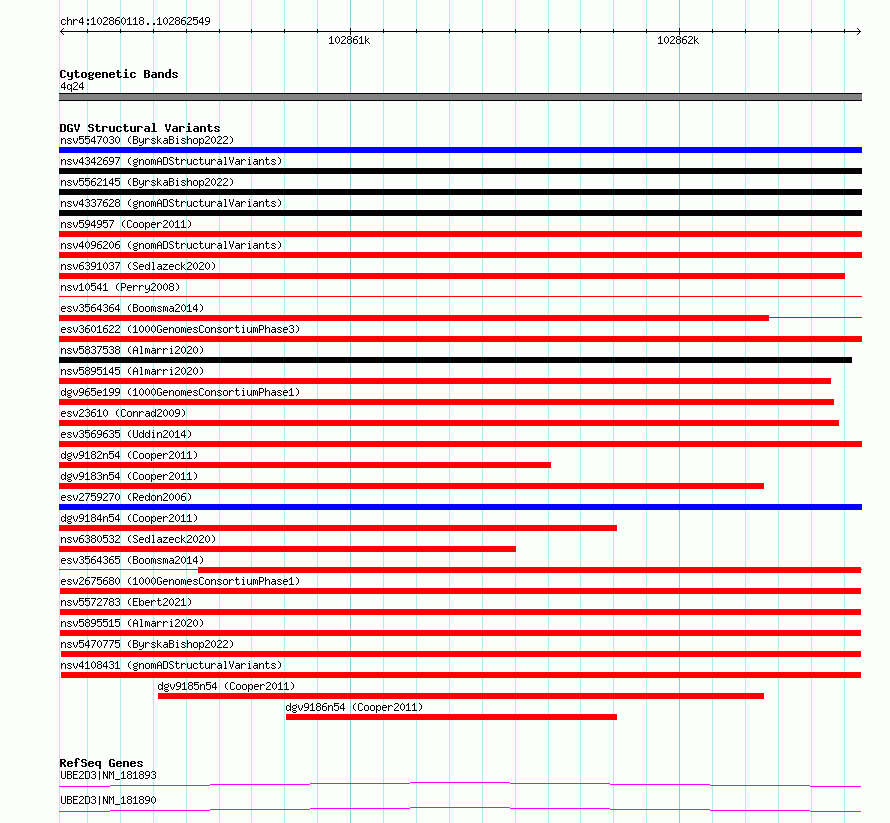Open nsv5895145 (Almarri2020) variant
890x823 pixels.
pos(132,371)
